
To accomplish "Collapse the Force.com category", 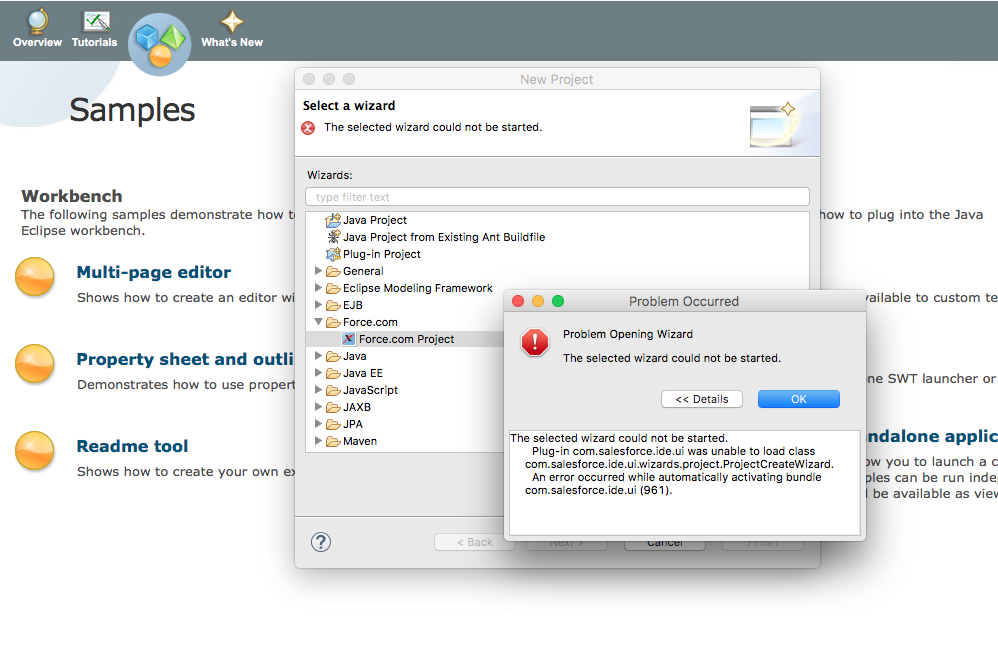I will pos(318,322).
